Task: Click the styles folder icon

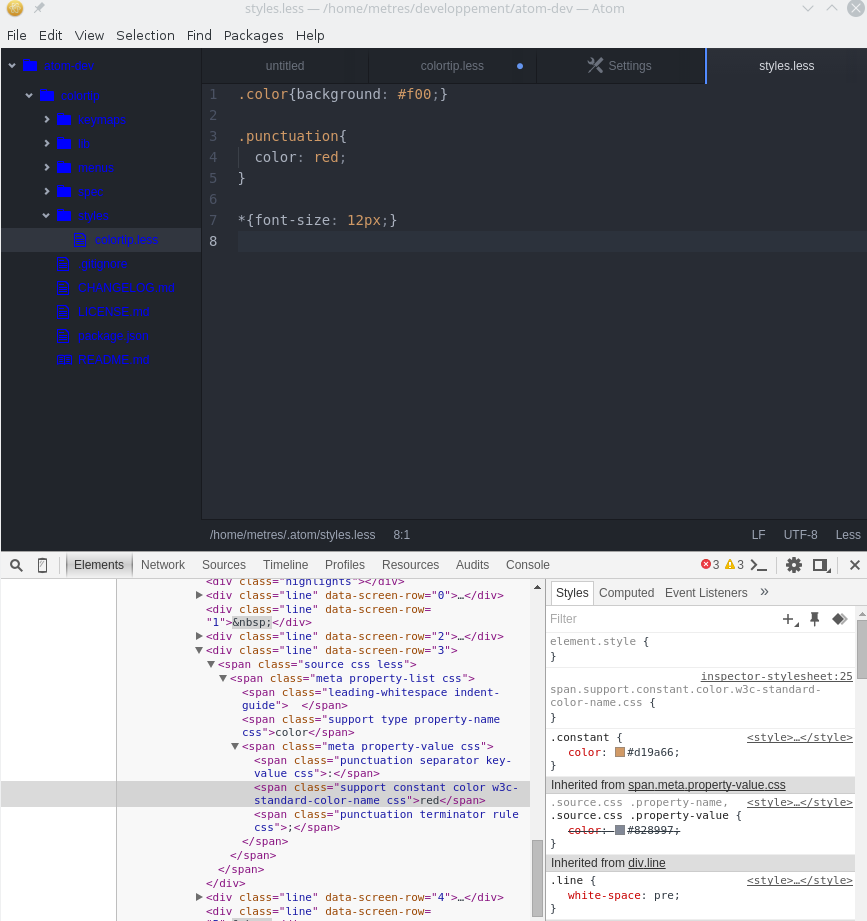Action: point(64,216)
